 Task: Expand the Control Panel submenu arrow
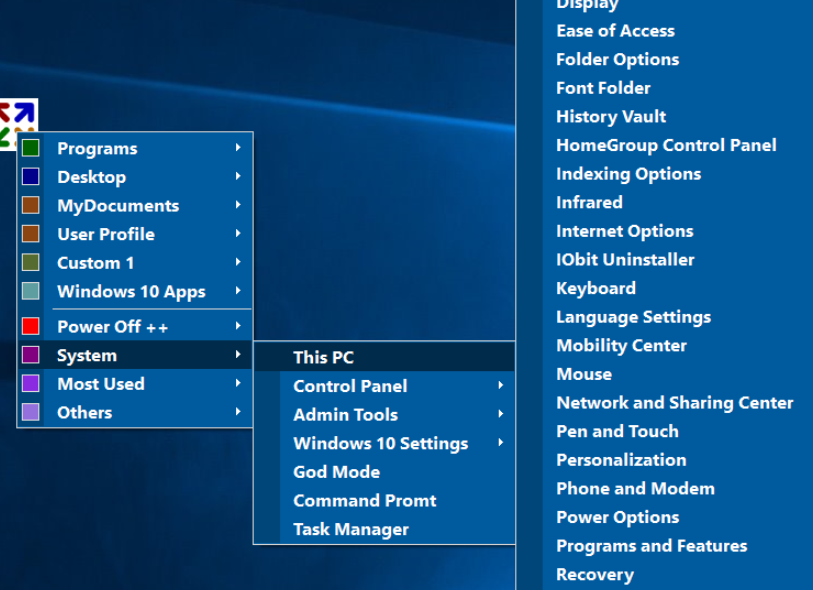[500, 385]
